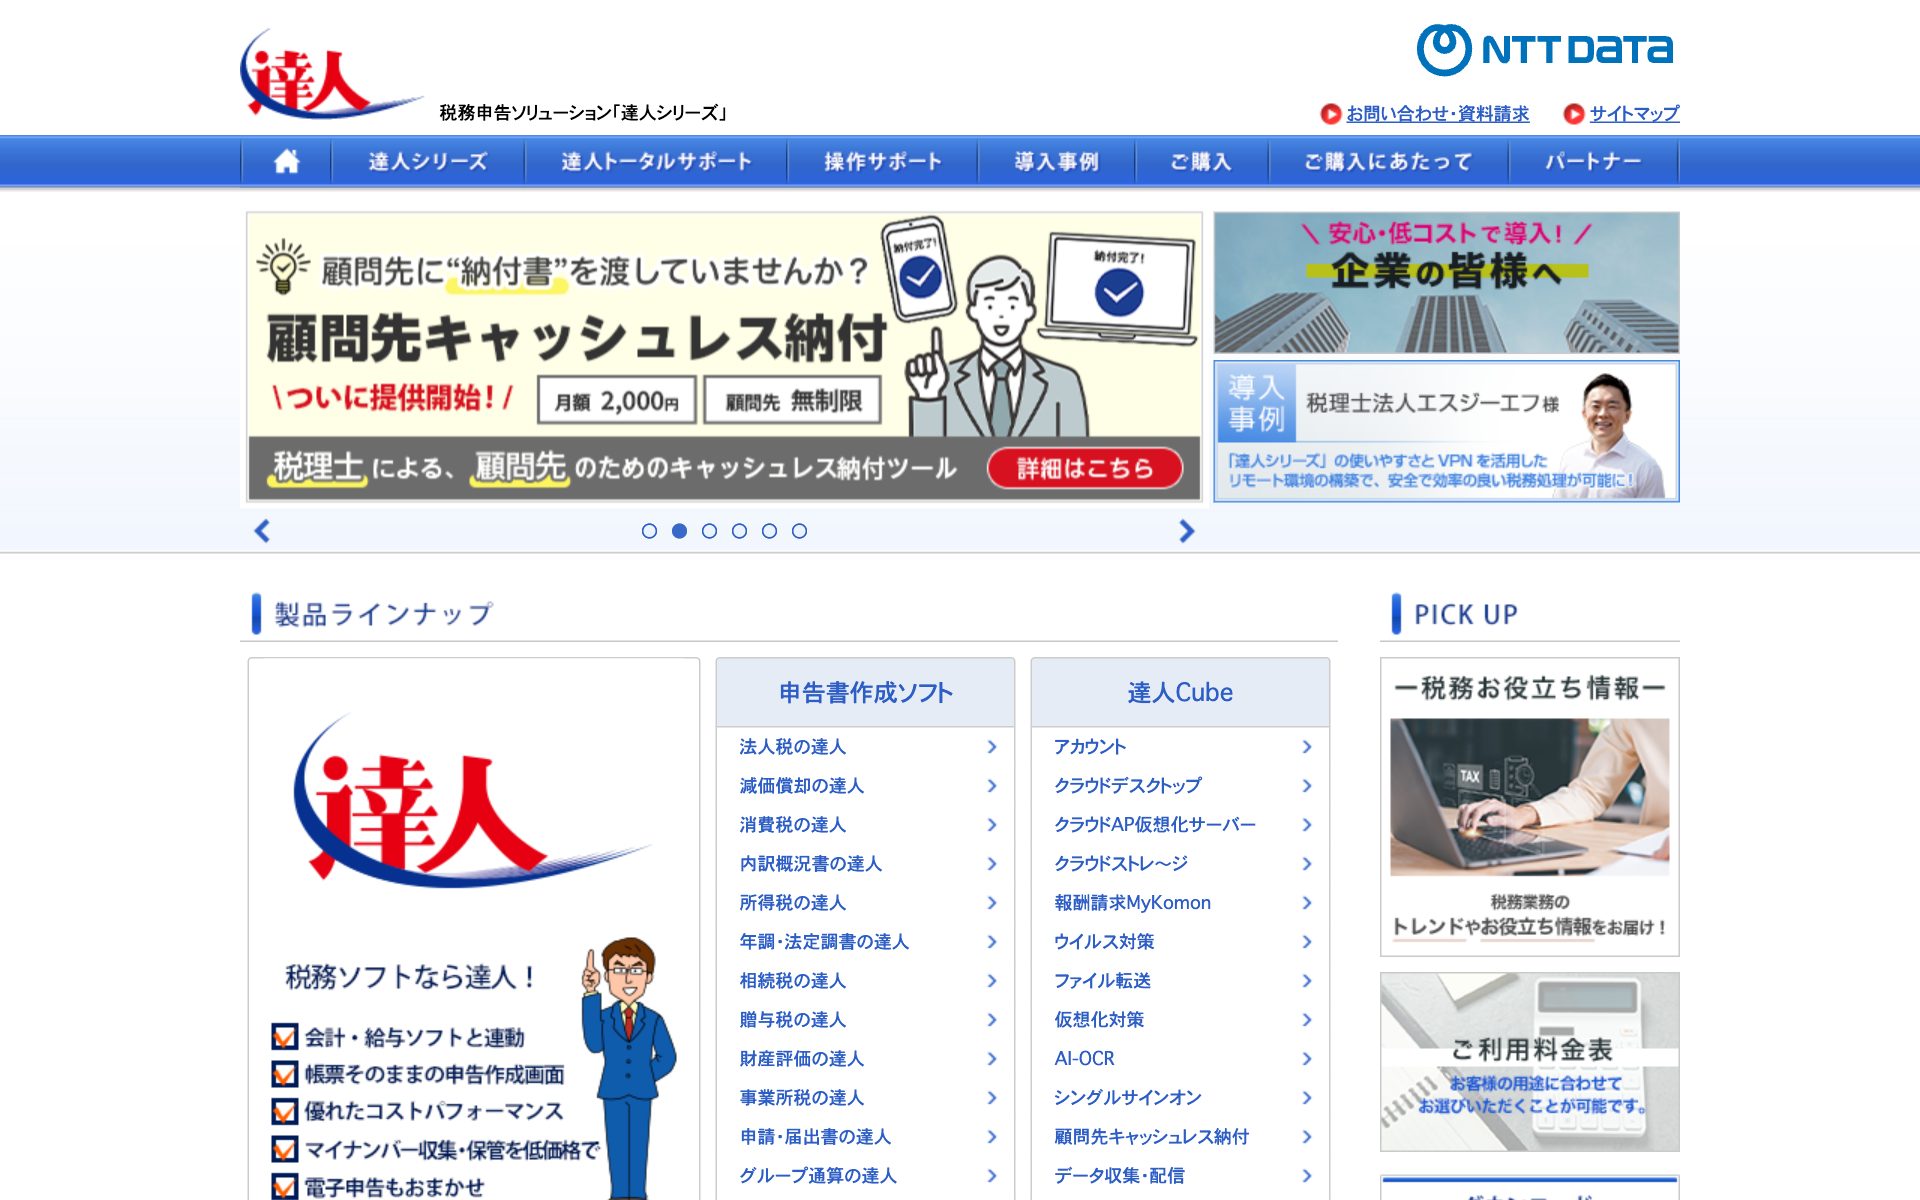1920x1200 pixels.
Task: Click red arrow icon beside サイトマップ
Action: [1573, 114]
